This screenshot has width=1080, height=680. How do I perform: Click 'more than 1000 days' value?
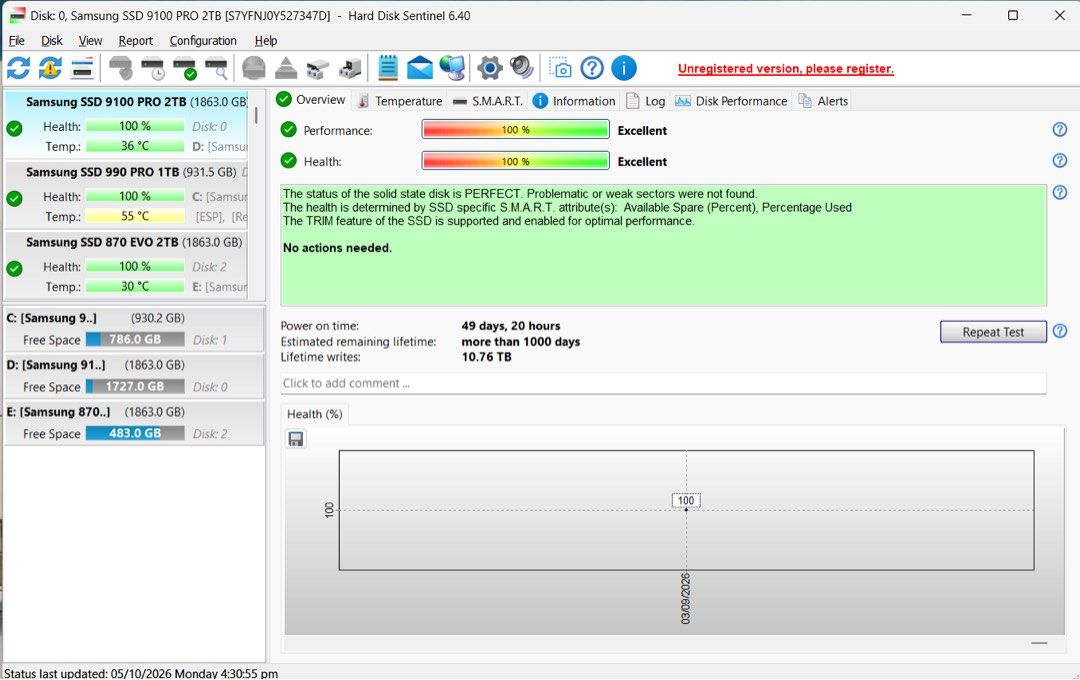[521, 342]
